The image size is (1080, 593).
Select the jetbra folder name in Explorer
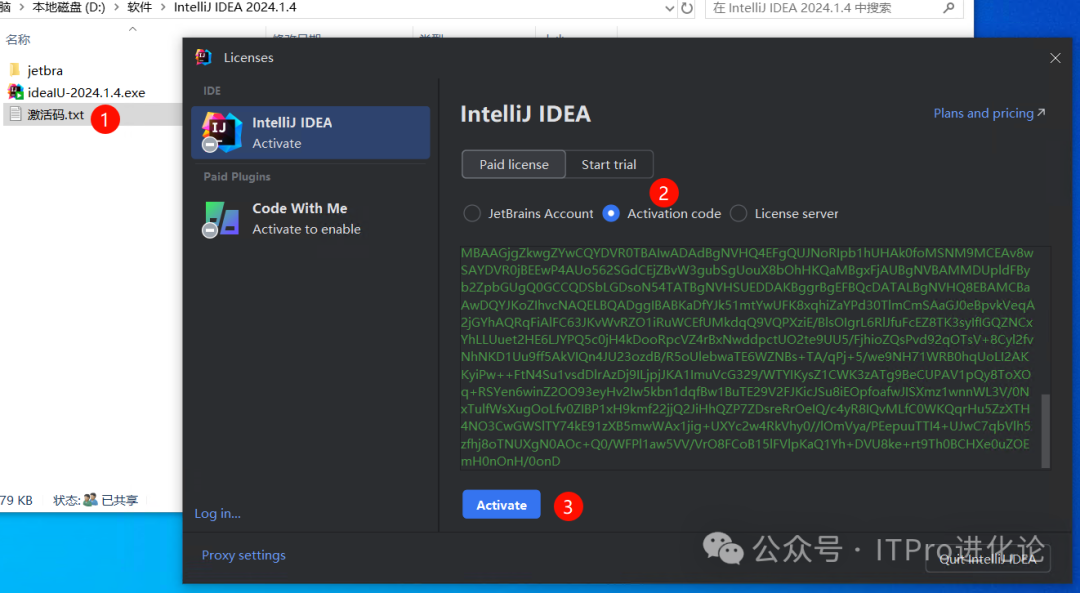(45, 70)
